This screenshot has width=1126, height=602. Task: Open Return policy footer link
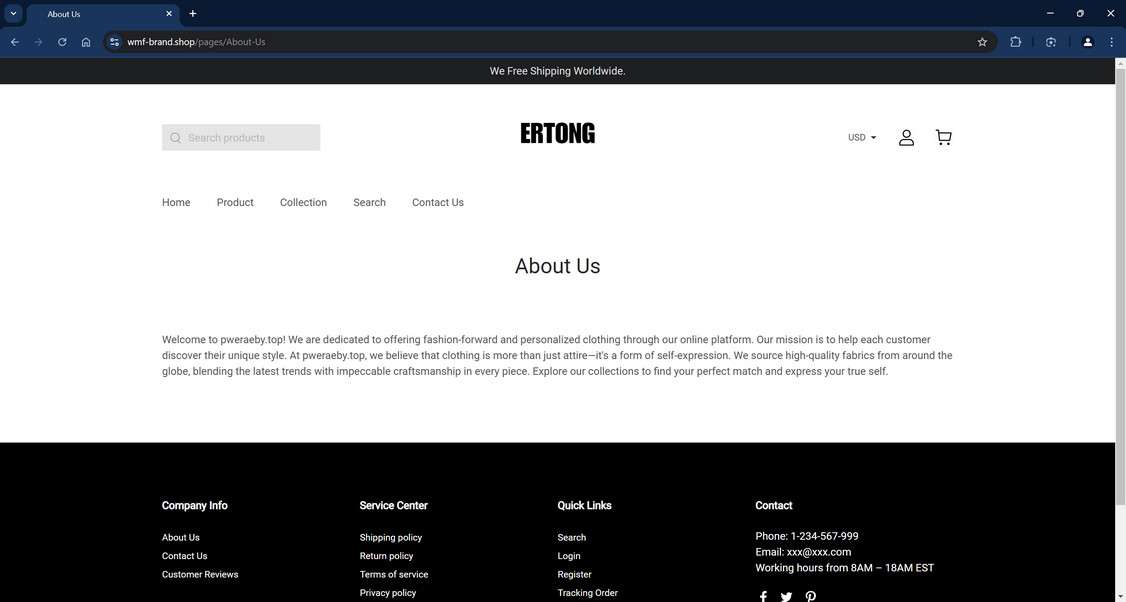(x=386, y=556)
